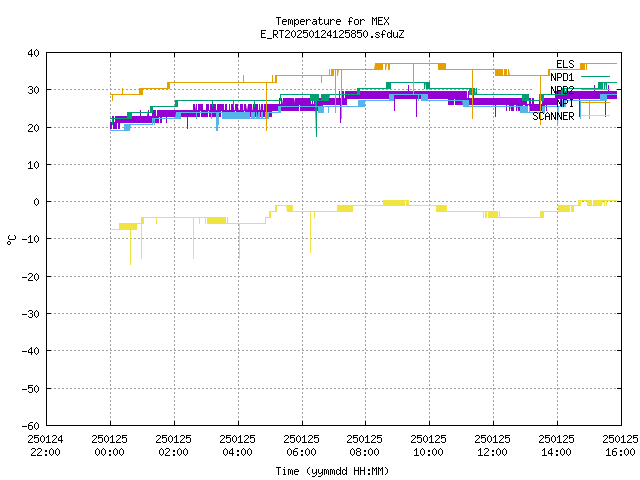Click the 'Time (yymmdd HH:MM)' axis title
This screenshot has height=480, width=640.
coord(332,471)
